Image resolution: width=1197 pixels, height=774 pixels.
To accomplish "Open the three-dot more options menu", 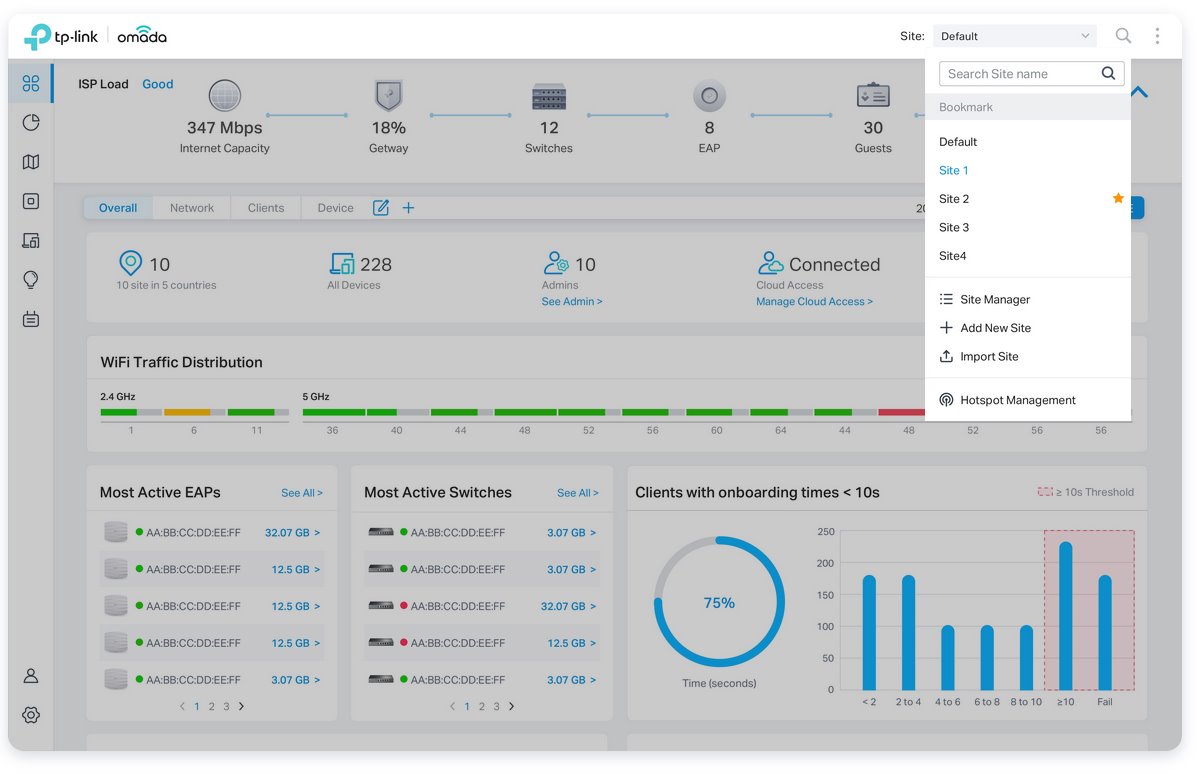I will (1157, 36).
